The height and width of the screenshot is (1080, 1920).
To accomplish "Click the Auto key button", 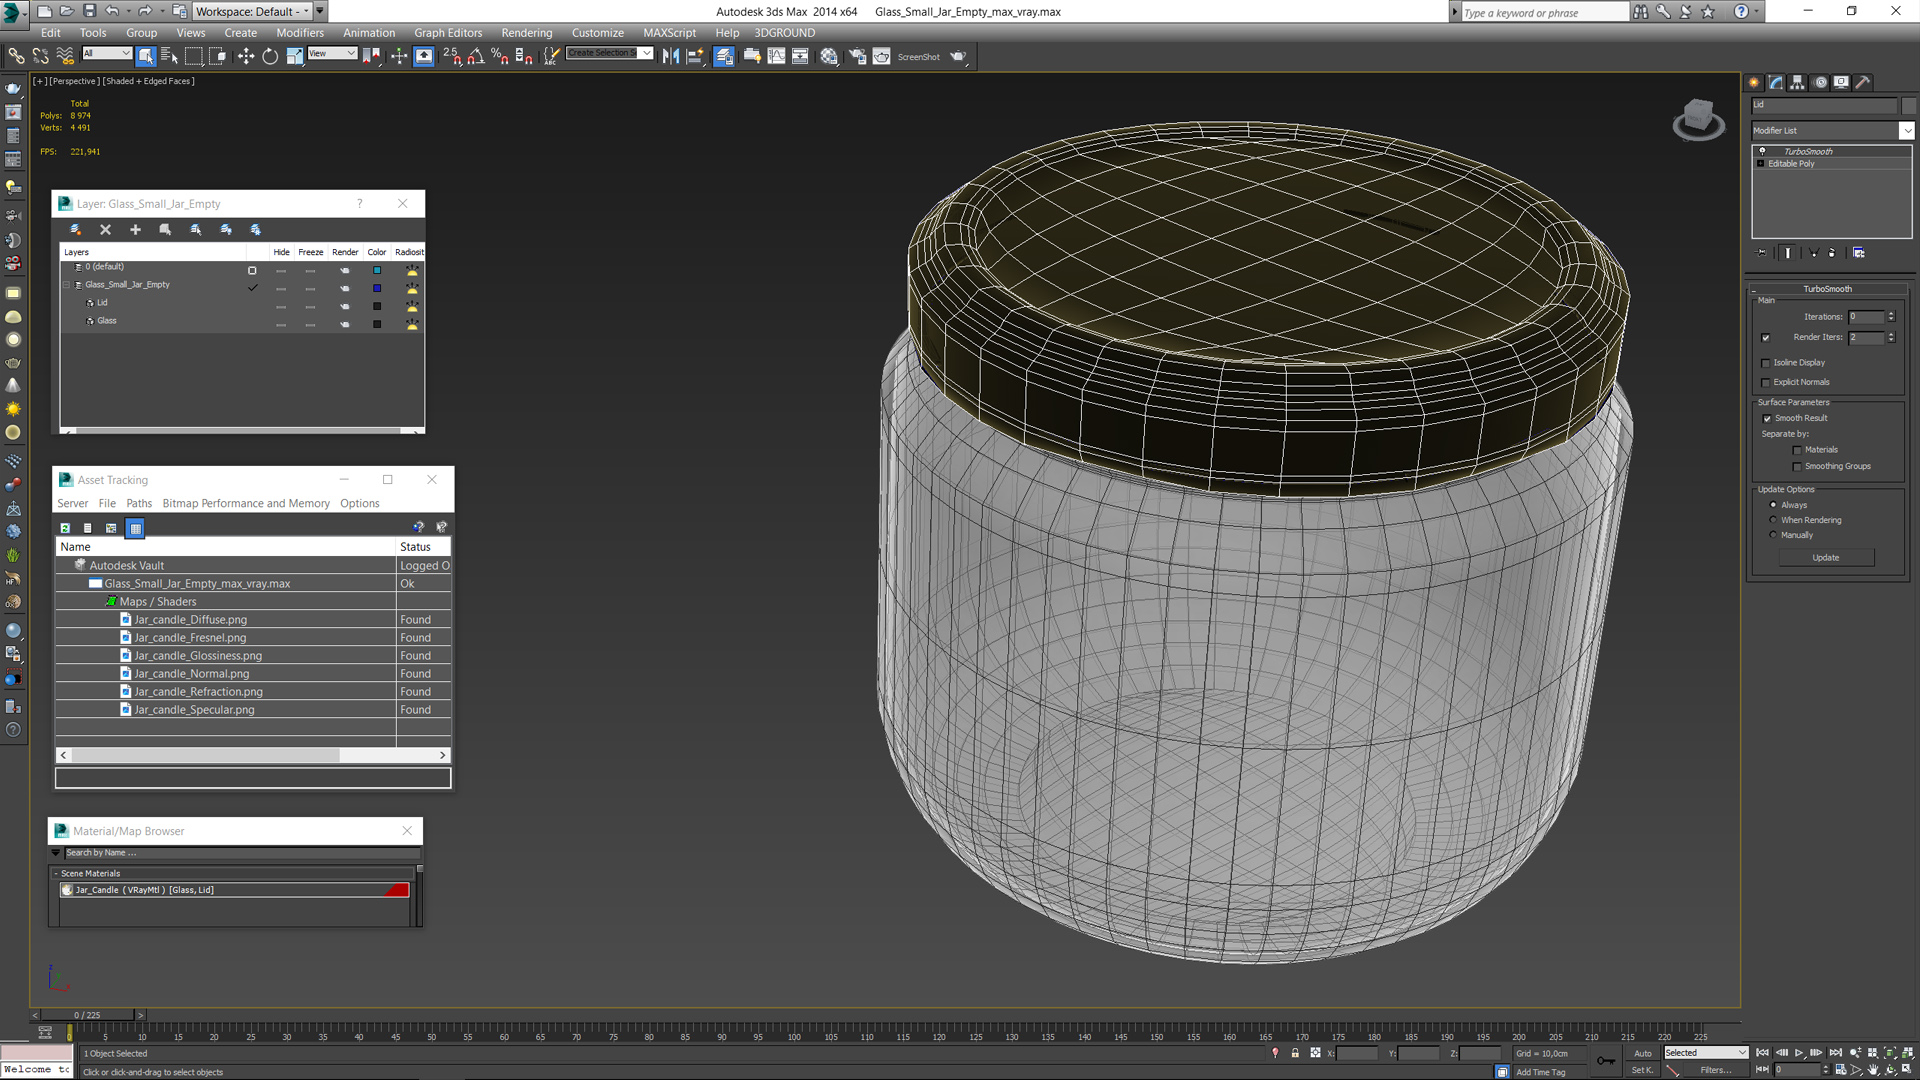I will [1643, 1053].
